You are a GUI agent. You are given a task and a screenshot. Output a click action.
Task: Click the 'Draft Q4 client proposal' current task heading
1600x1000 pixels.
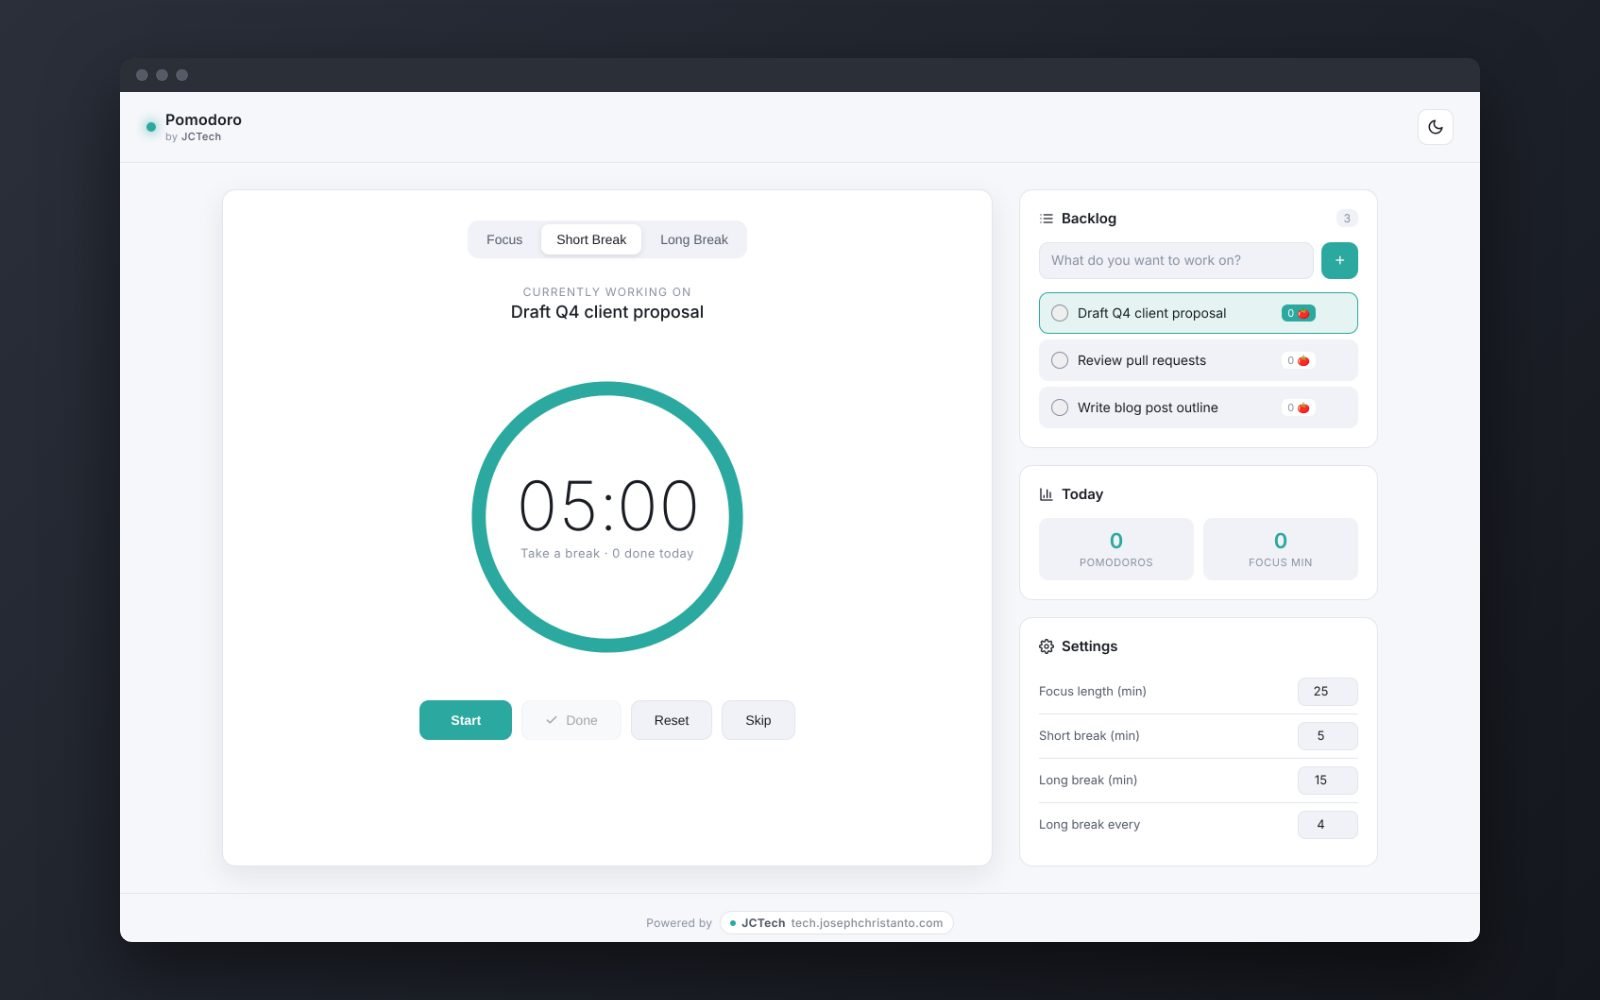point(607,312)
